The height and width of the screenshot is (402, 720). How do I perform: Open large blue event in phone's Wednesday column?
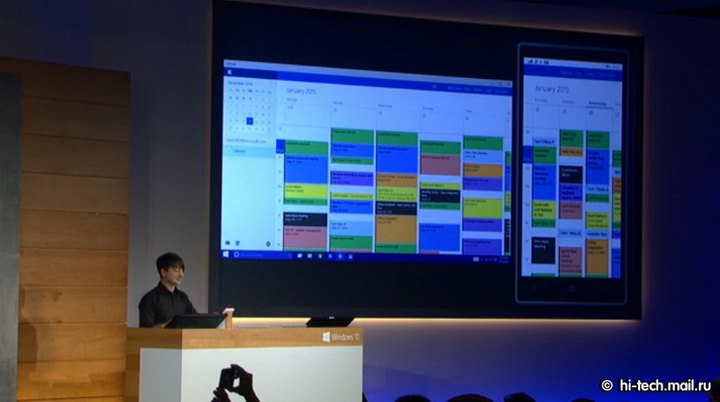click(598, 166)
